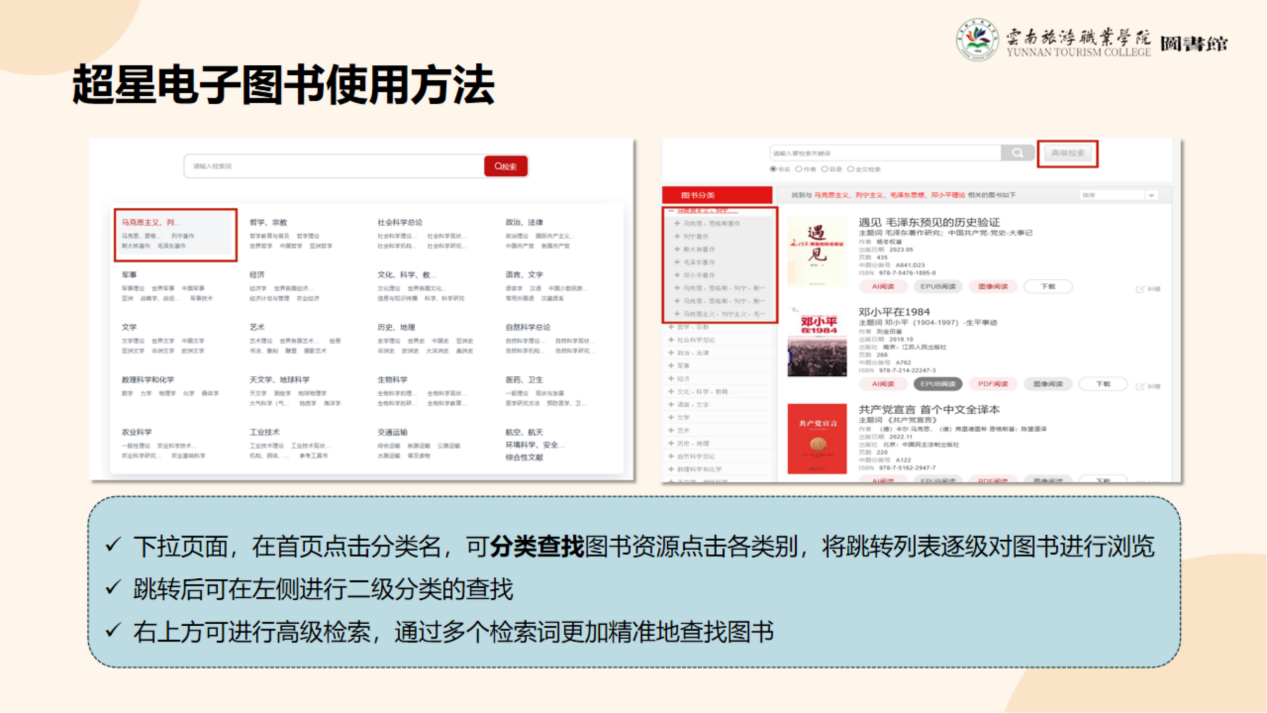Click the 遇见 book cover thumbnail
This screenshot has height=713, width=1267.
817,251
